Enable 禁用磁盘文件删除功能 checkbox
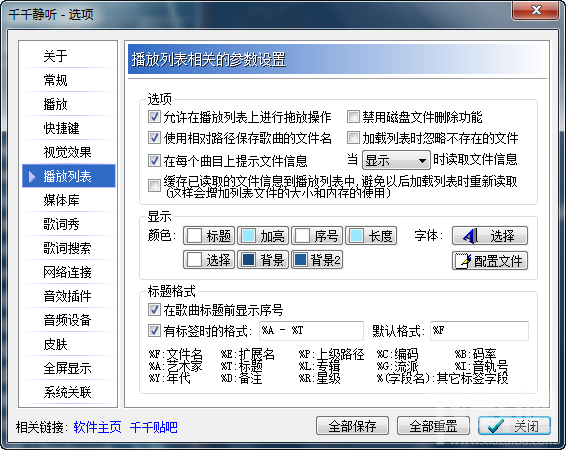566x450 pixels. point(353,117)
